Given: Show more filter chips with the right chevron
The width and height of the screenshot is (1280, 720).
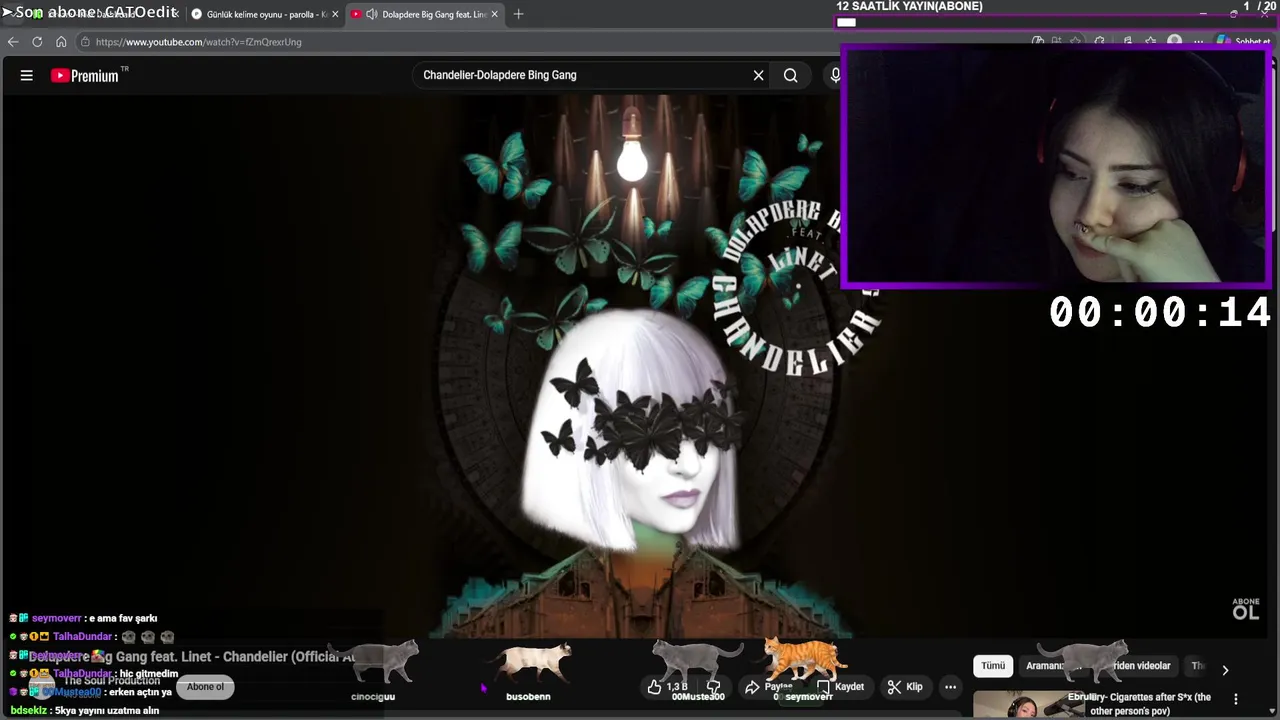Looking at the screenshot, I should (x=1225, y=670).
